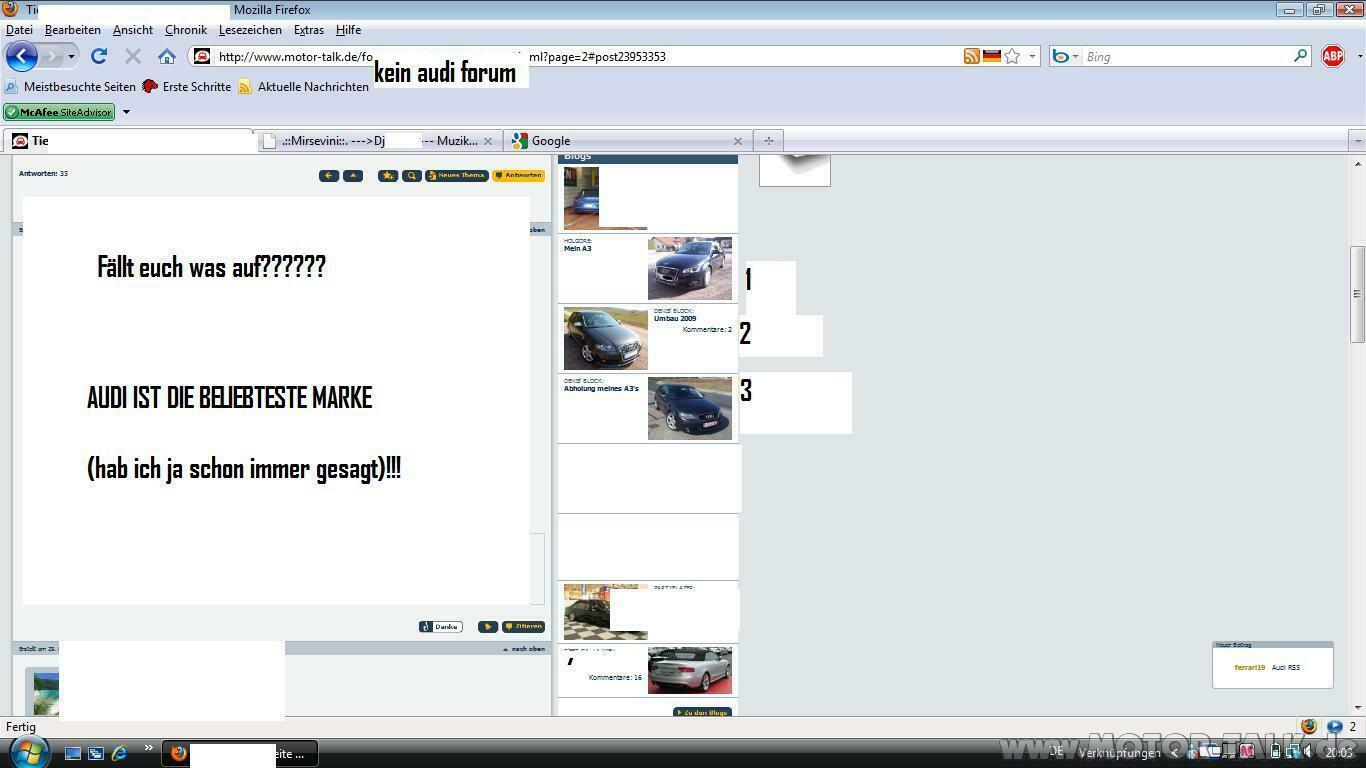Click forum up-arrow icon in thread toolbar
Viewport: 1366px width, 768px height.
[353, 175]
